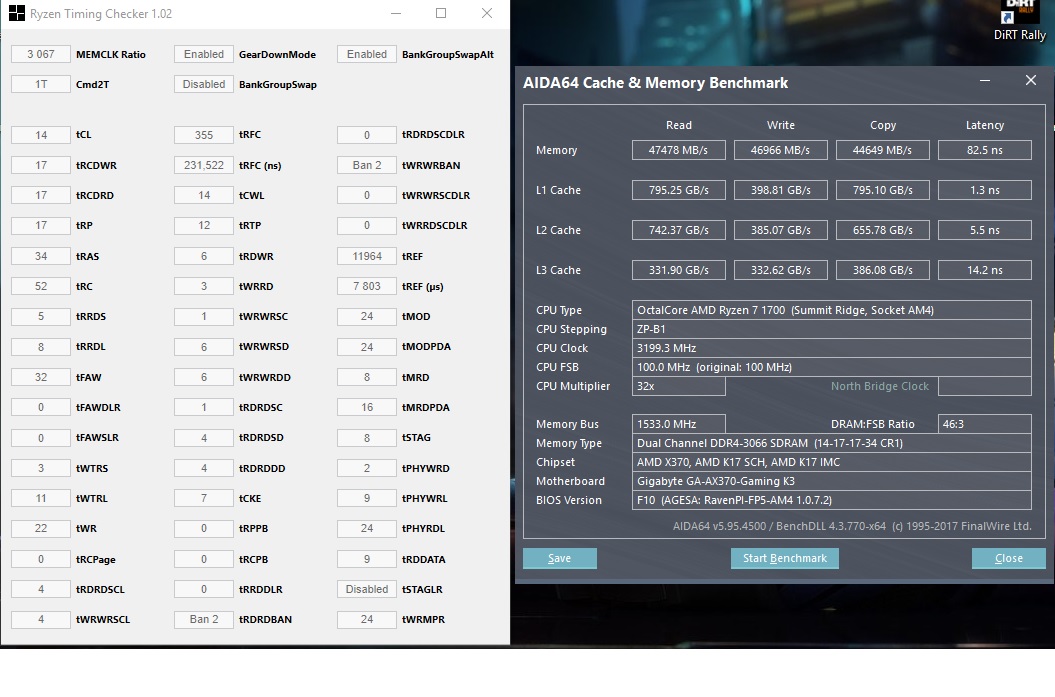Click the Motherboard field Gigabyte GA-AX370-Gaming K3

832,481
